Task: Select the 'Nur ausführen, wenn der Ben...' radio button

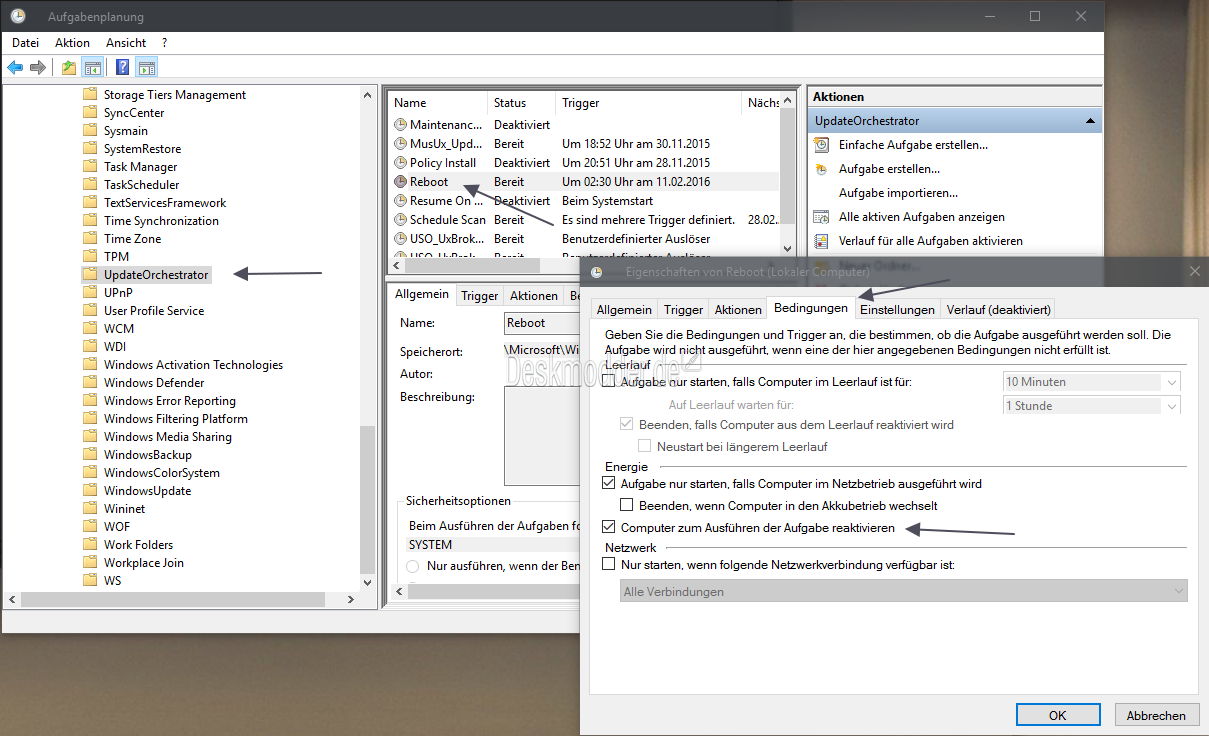Action: click(413, 566)
